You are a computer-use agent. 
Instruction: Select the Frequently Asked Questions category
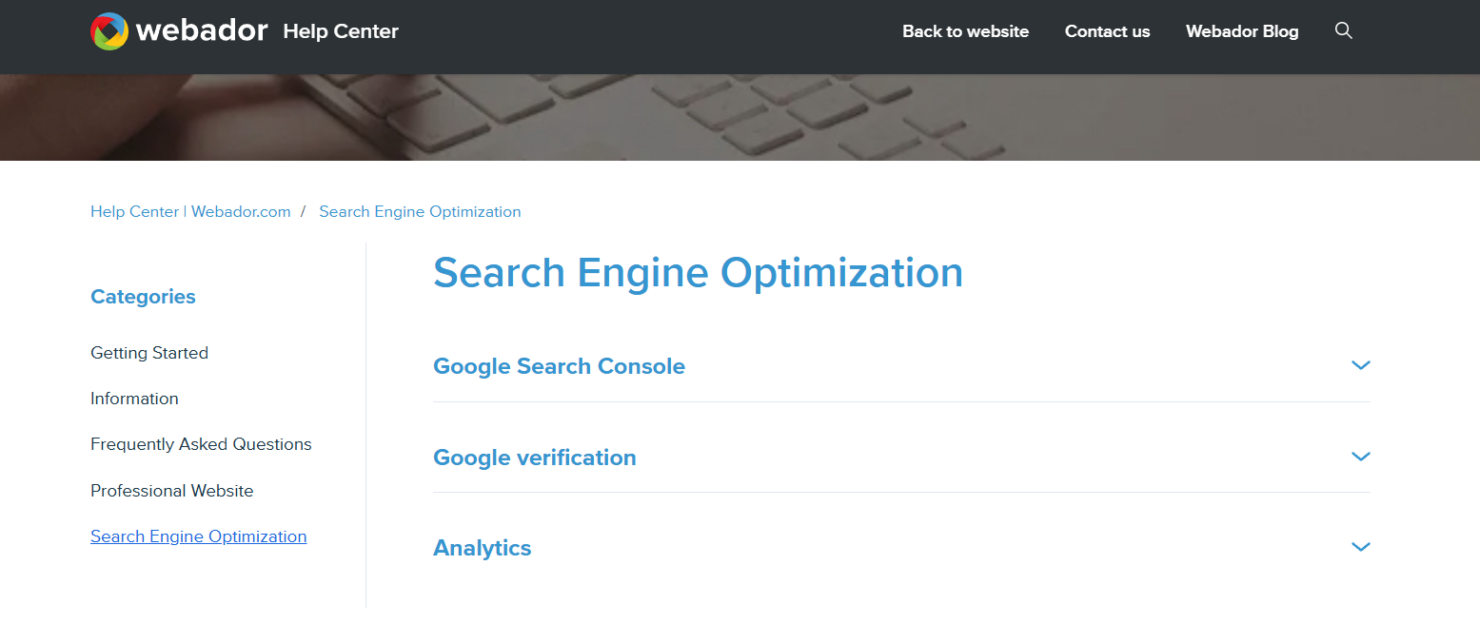[201, 444]
